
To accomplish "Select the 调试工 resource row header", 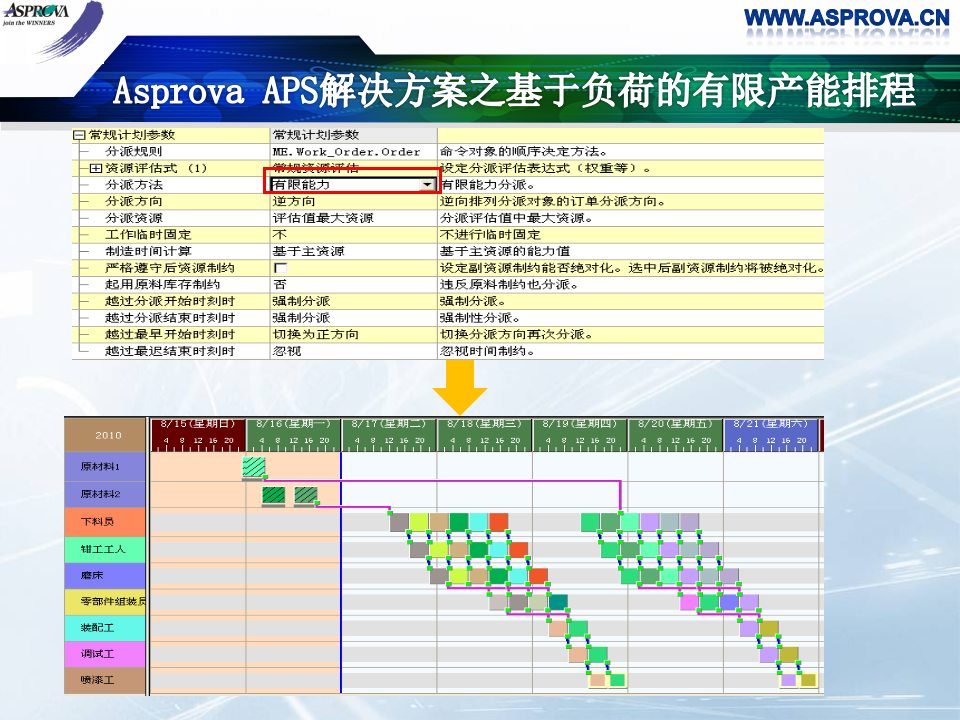I will (x=105, y=654).
